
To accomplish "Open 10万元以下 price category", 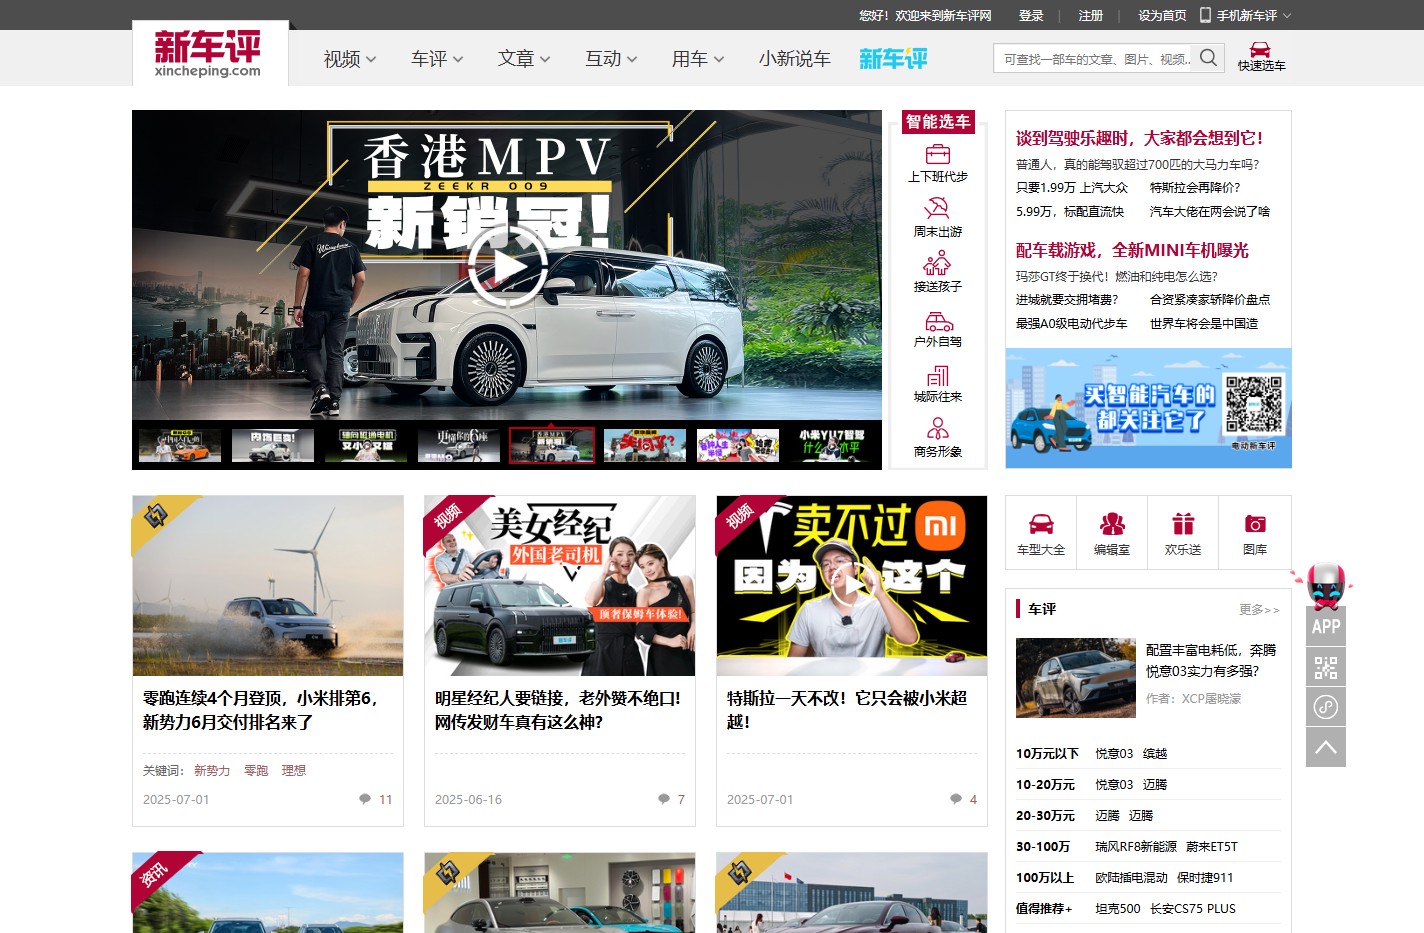I will 1047,754.
